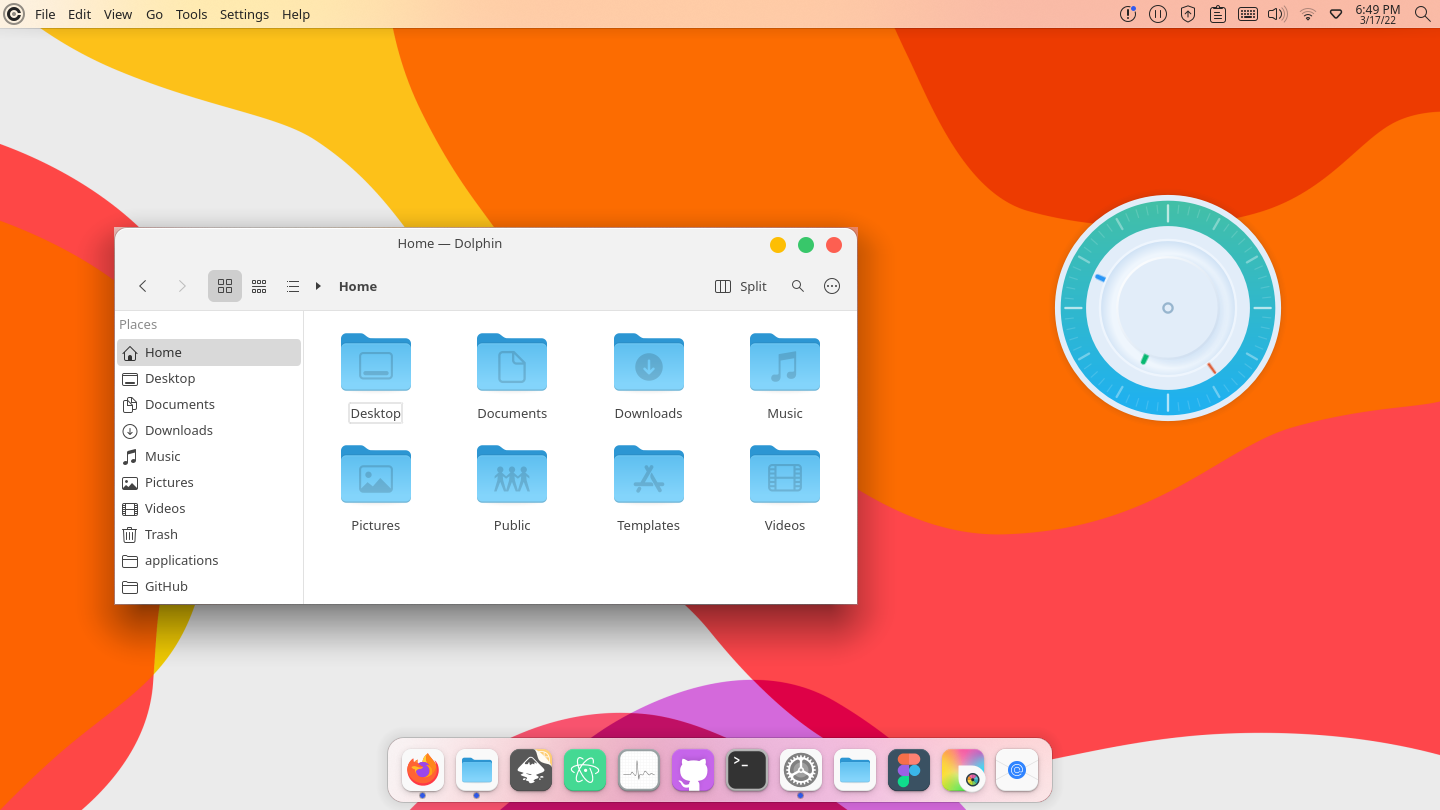Screen dimensions: 1440x810
Task: Expand the hidden system tray icons arrow
Action: [x=1336, y=14]
